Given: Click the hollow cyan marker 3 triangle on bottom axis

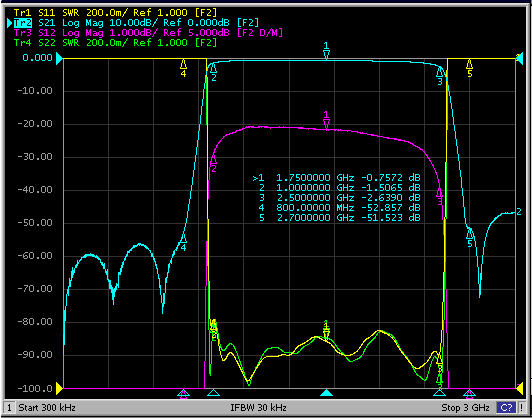Looking at the screenshot, I should [x=440, y=393].
